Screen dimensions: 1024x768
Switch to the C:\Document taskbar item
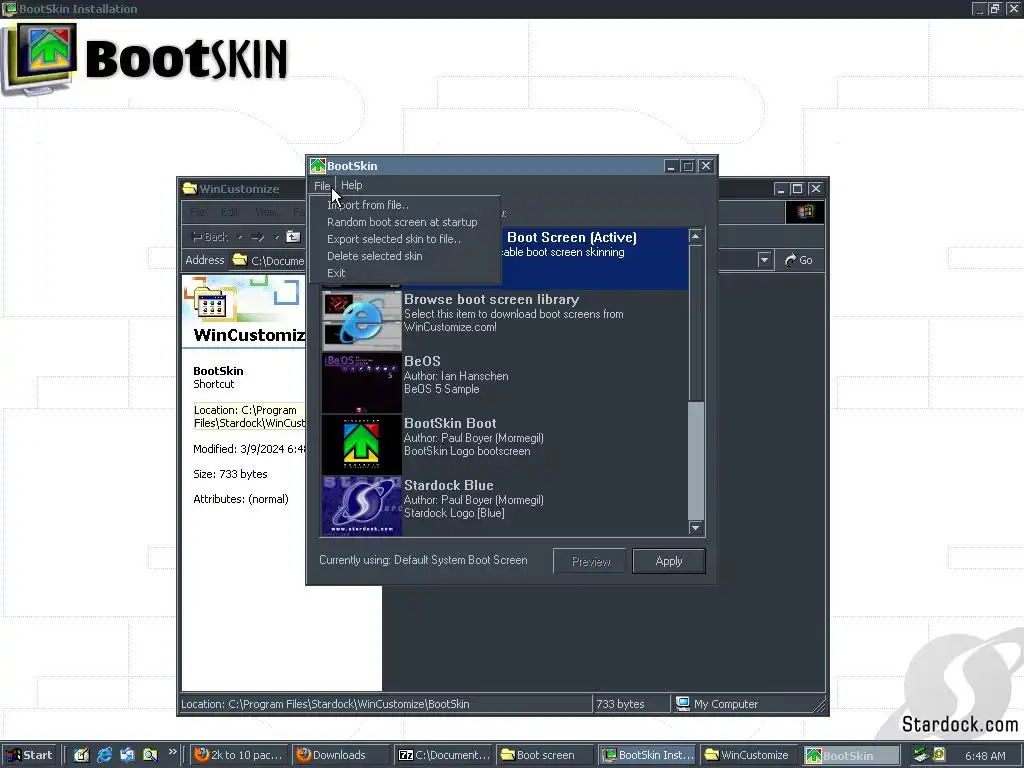(444, 755)
